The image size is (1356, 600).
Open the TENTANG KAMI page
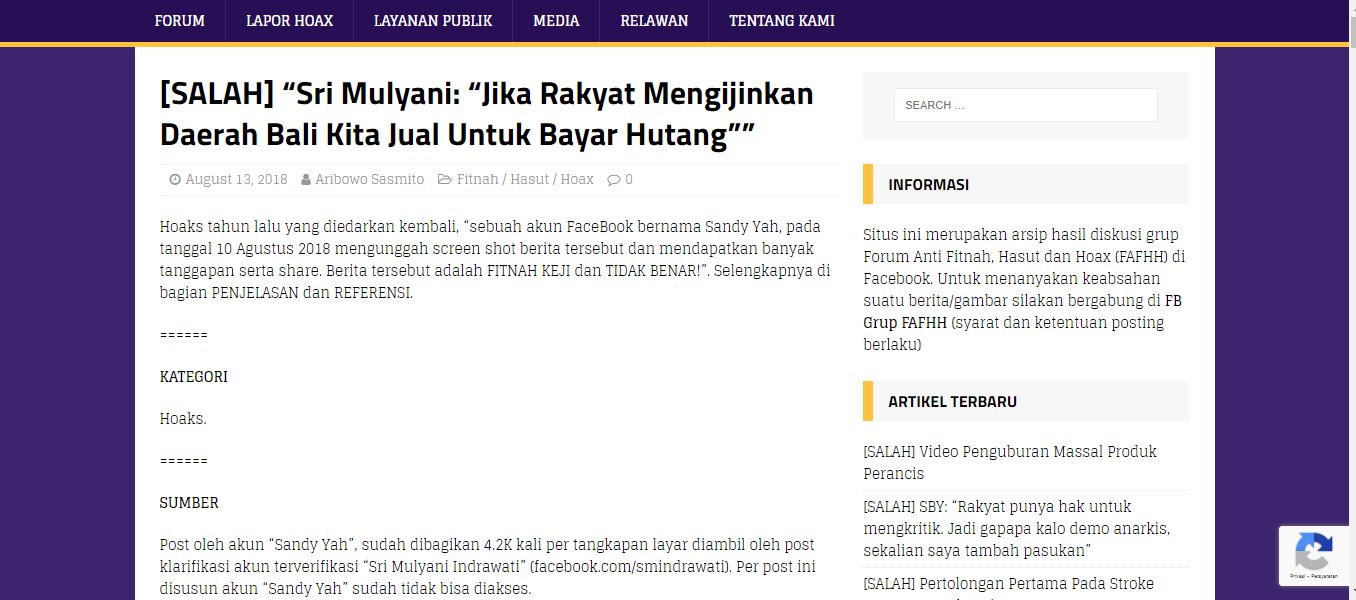click(x=782, y=20)
